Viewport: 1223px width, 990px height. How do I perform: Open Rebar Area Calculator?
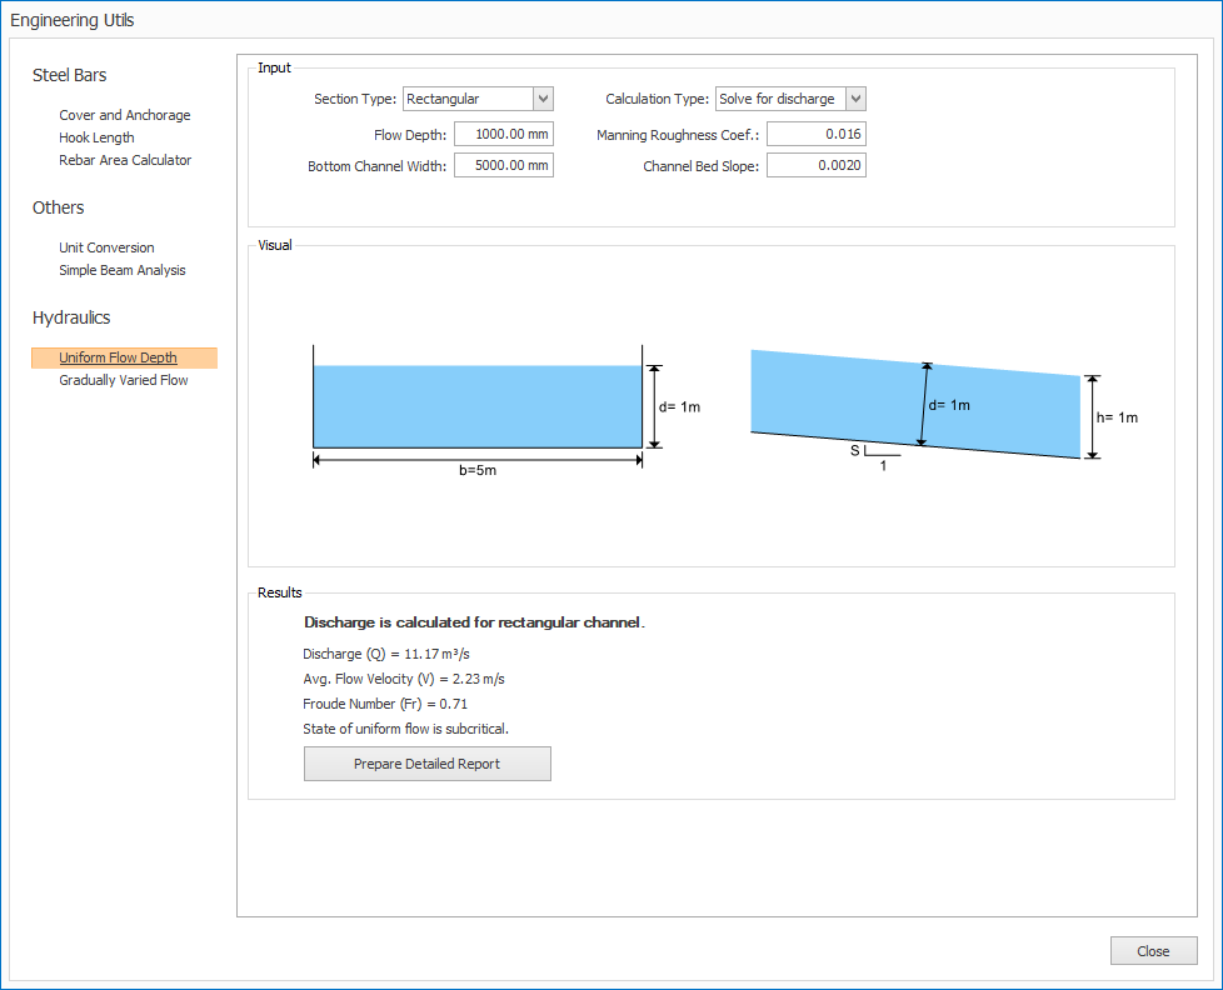pyautogui.click(x=125, y=160)
